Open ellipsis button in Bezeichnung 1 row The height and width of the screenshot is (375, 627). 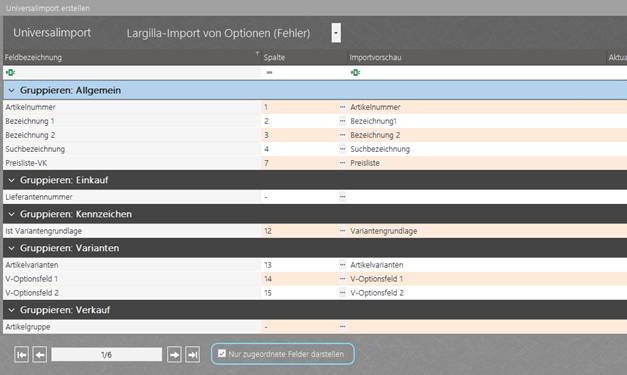pos(342,121)
